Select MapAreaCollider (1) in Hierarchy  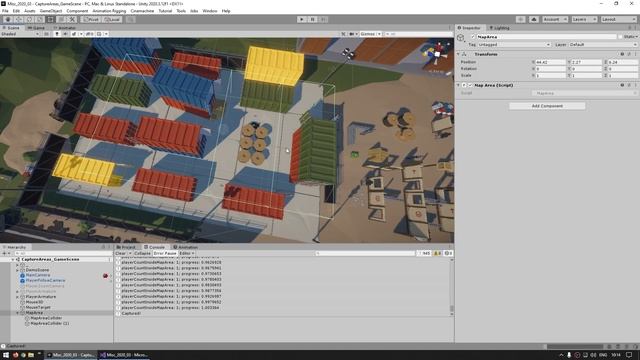pos(50,323)
